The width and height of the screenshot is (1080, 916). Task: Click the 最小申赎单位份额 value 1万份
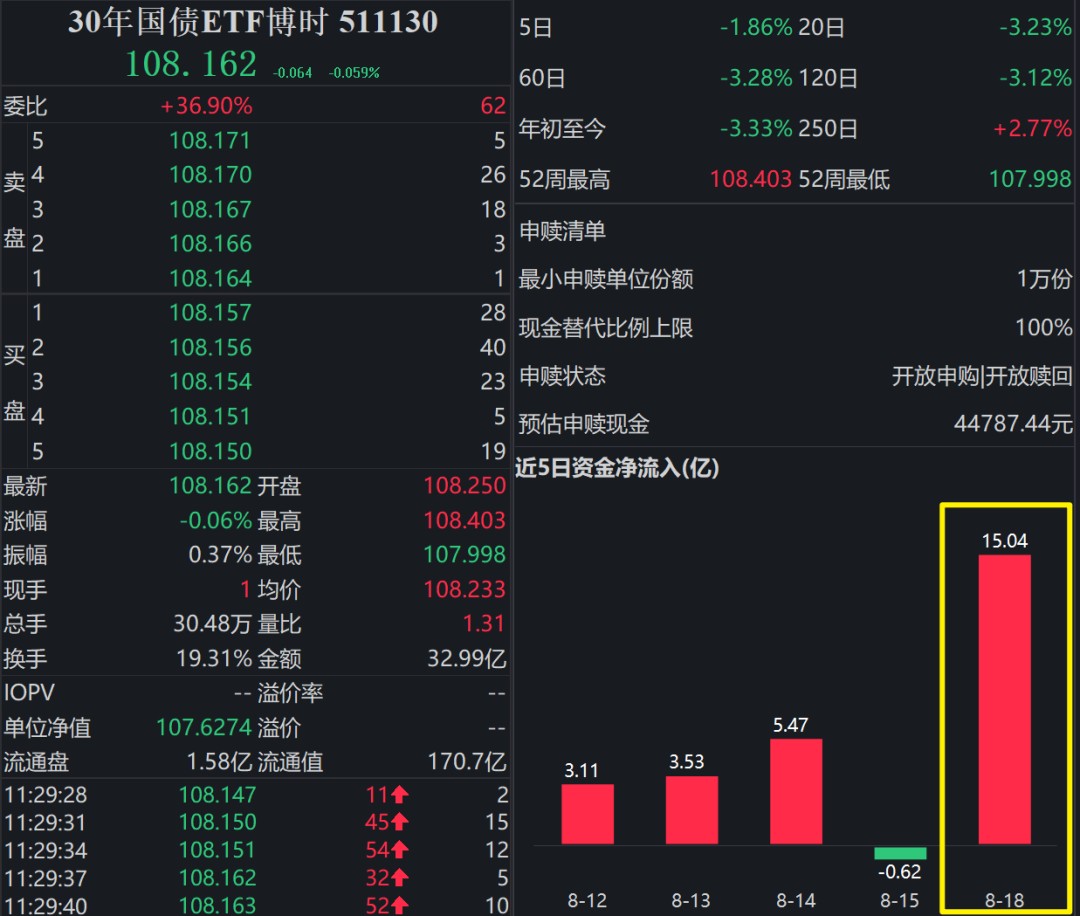point(1045,279)
